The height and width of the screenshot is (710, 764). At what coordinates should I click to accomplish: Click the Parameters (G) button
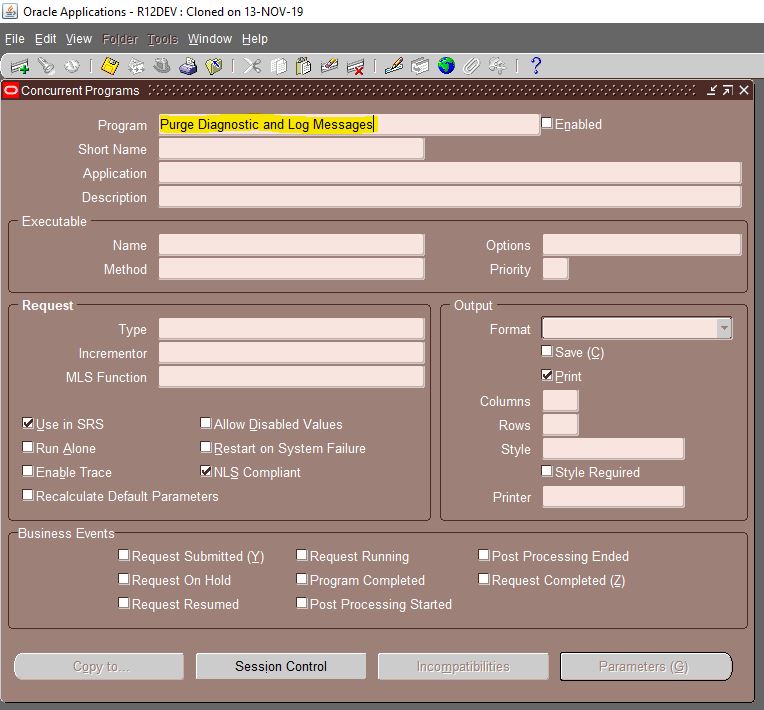click(x=646, y=666)
